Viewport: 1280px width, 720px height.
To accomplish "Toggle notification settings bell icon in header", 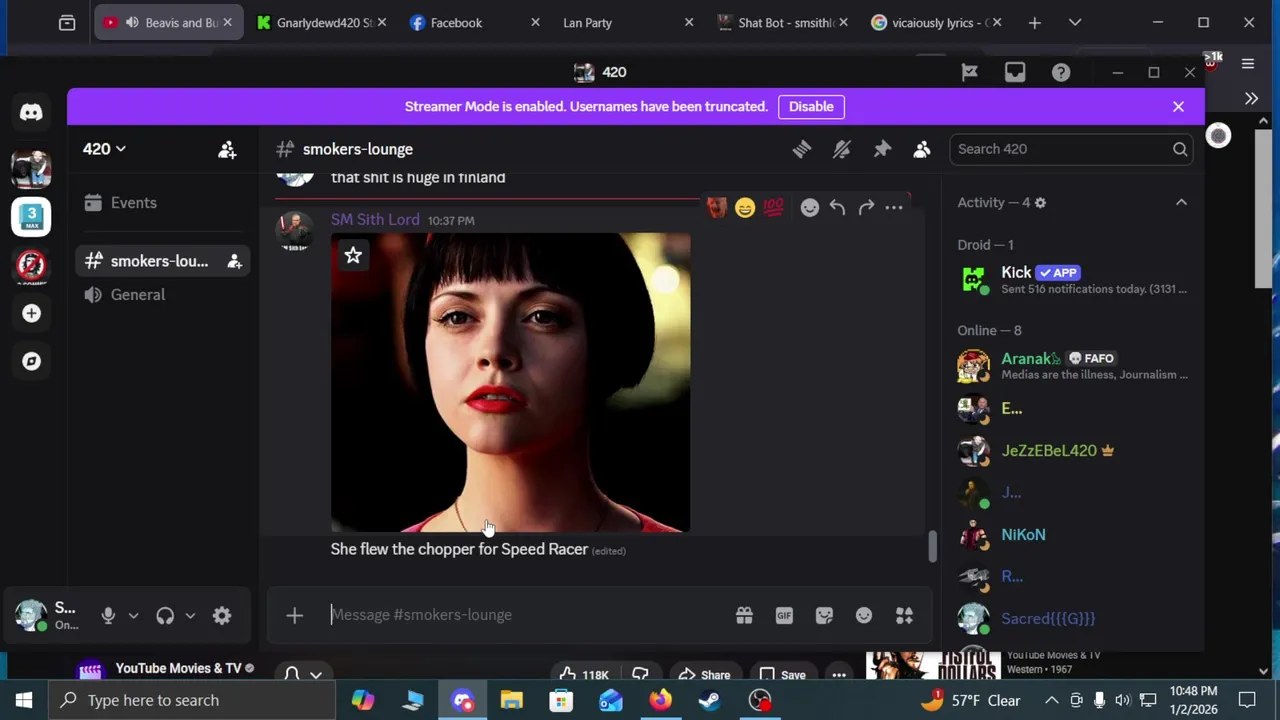I will [842, 149].
